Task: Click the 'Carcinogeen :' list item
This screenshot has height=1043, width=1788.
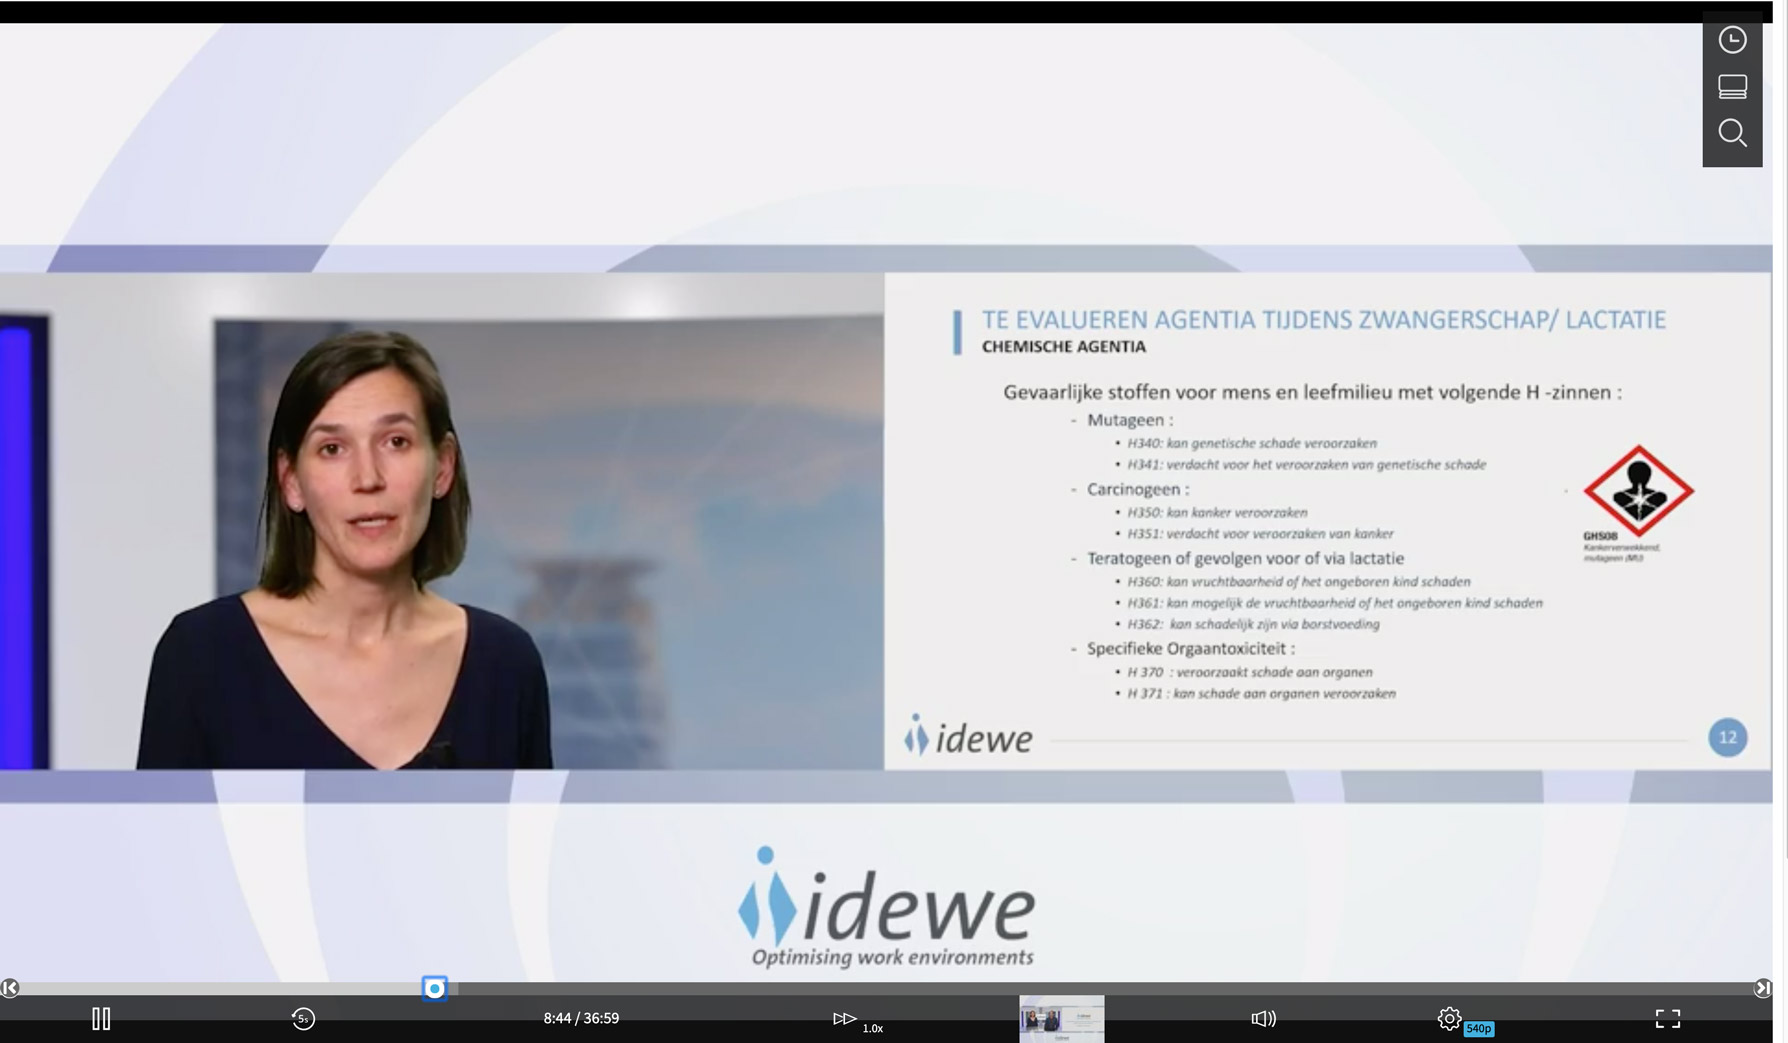Action: point(1138,489)
